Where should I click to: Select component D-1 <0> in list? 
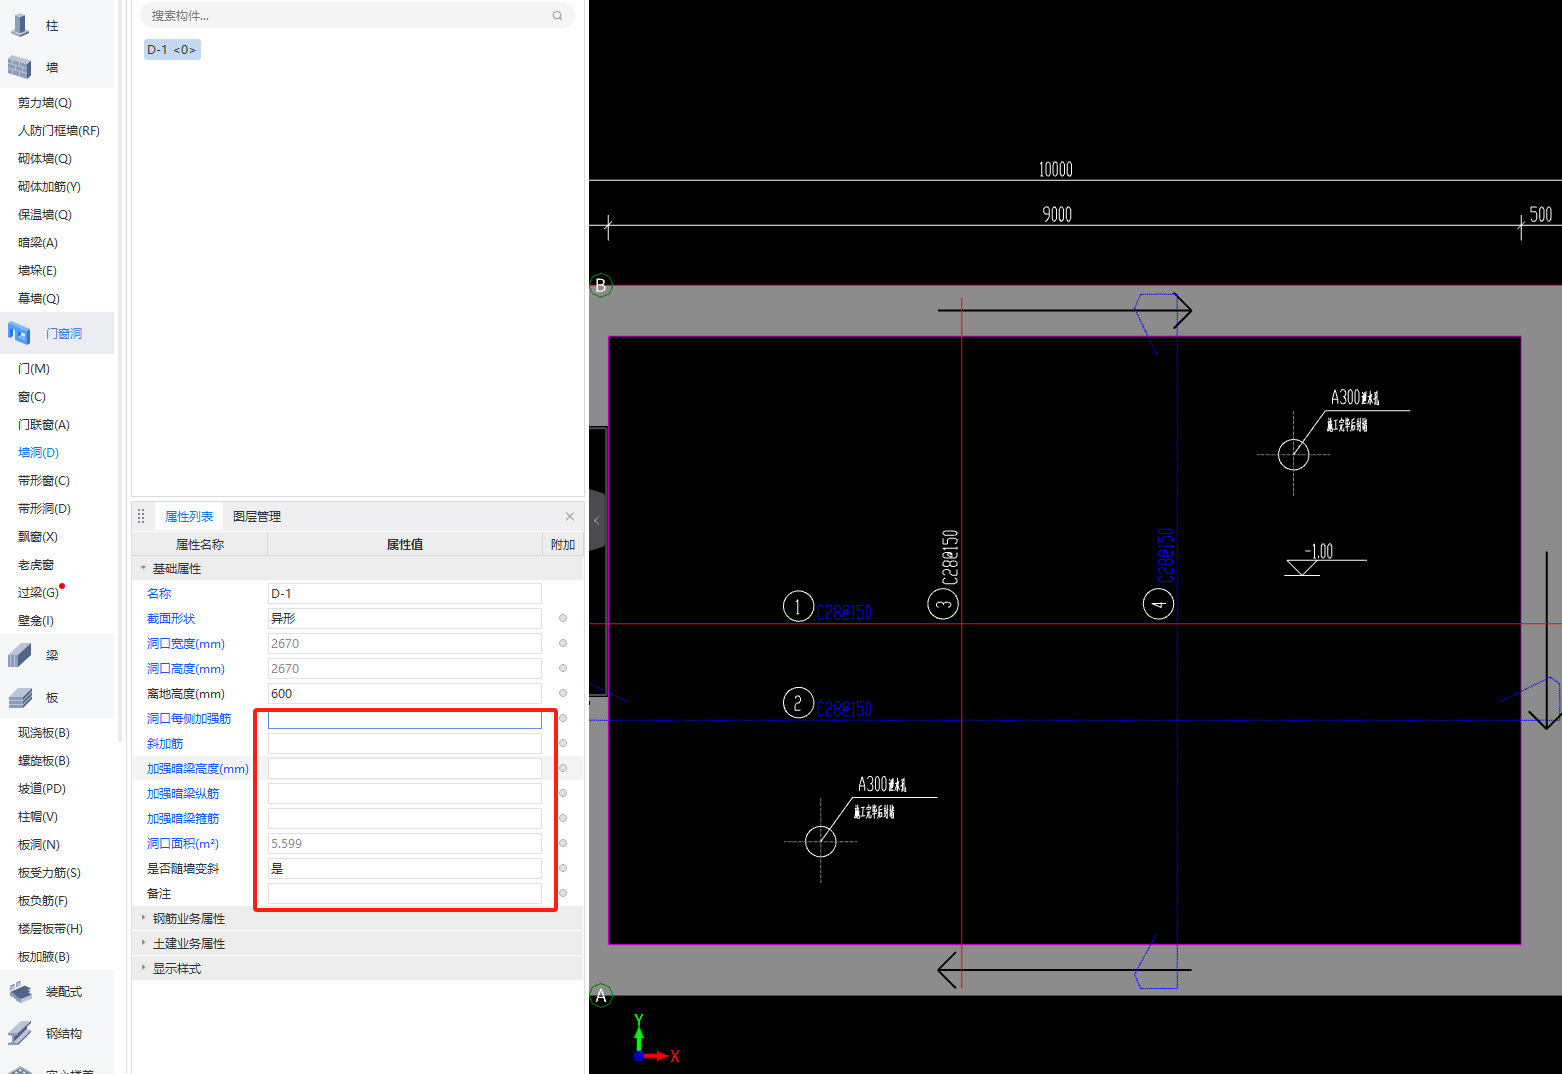click(x=172, y=49)
